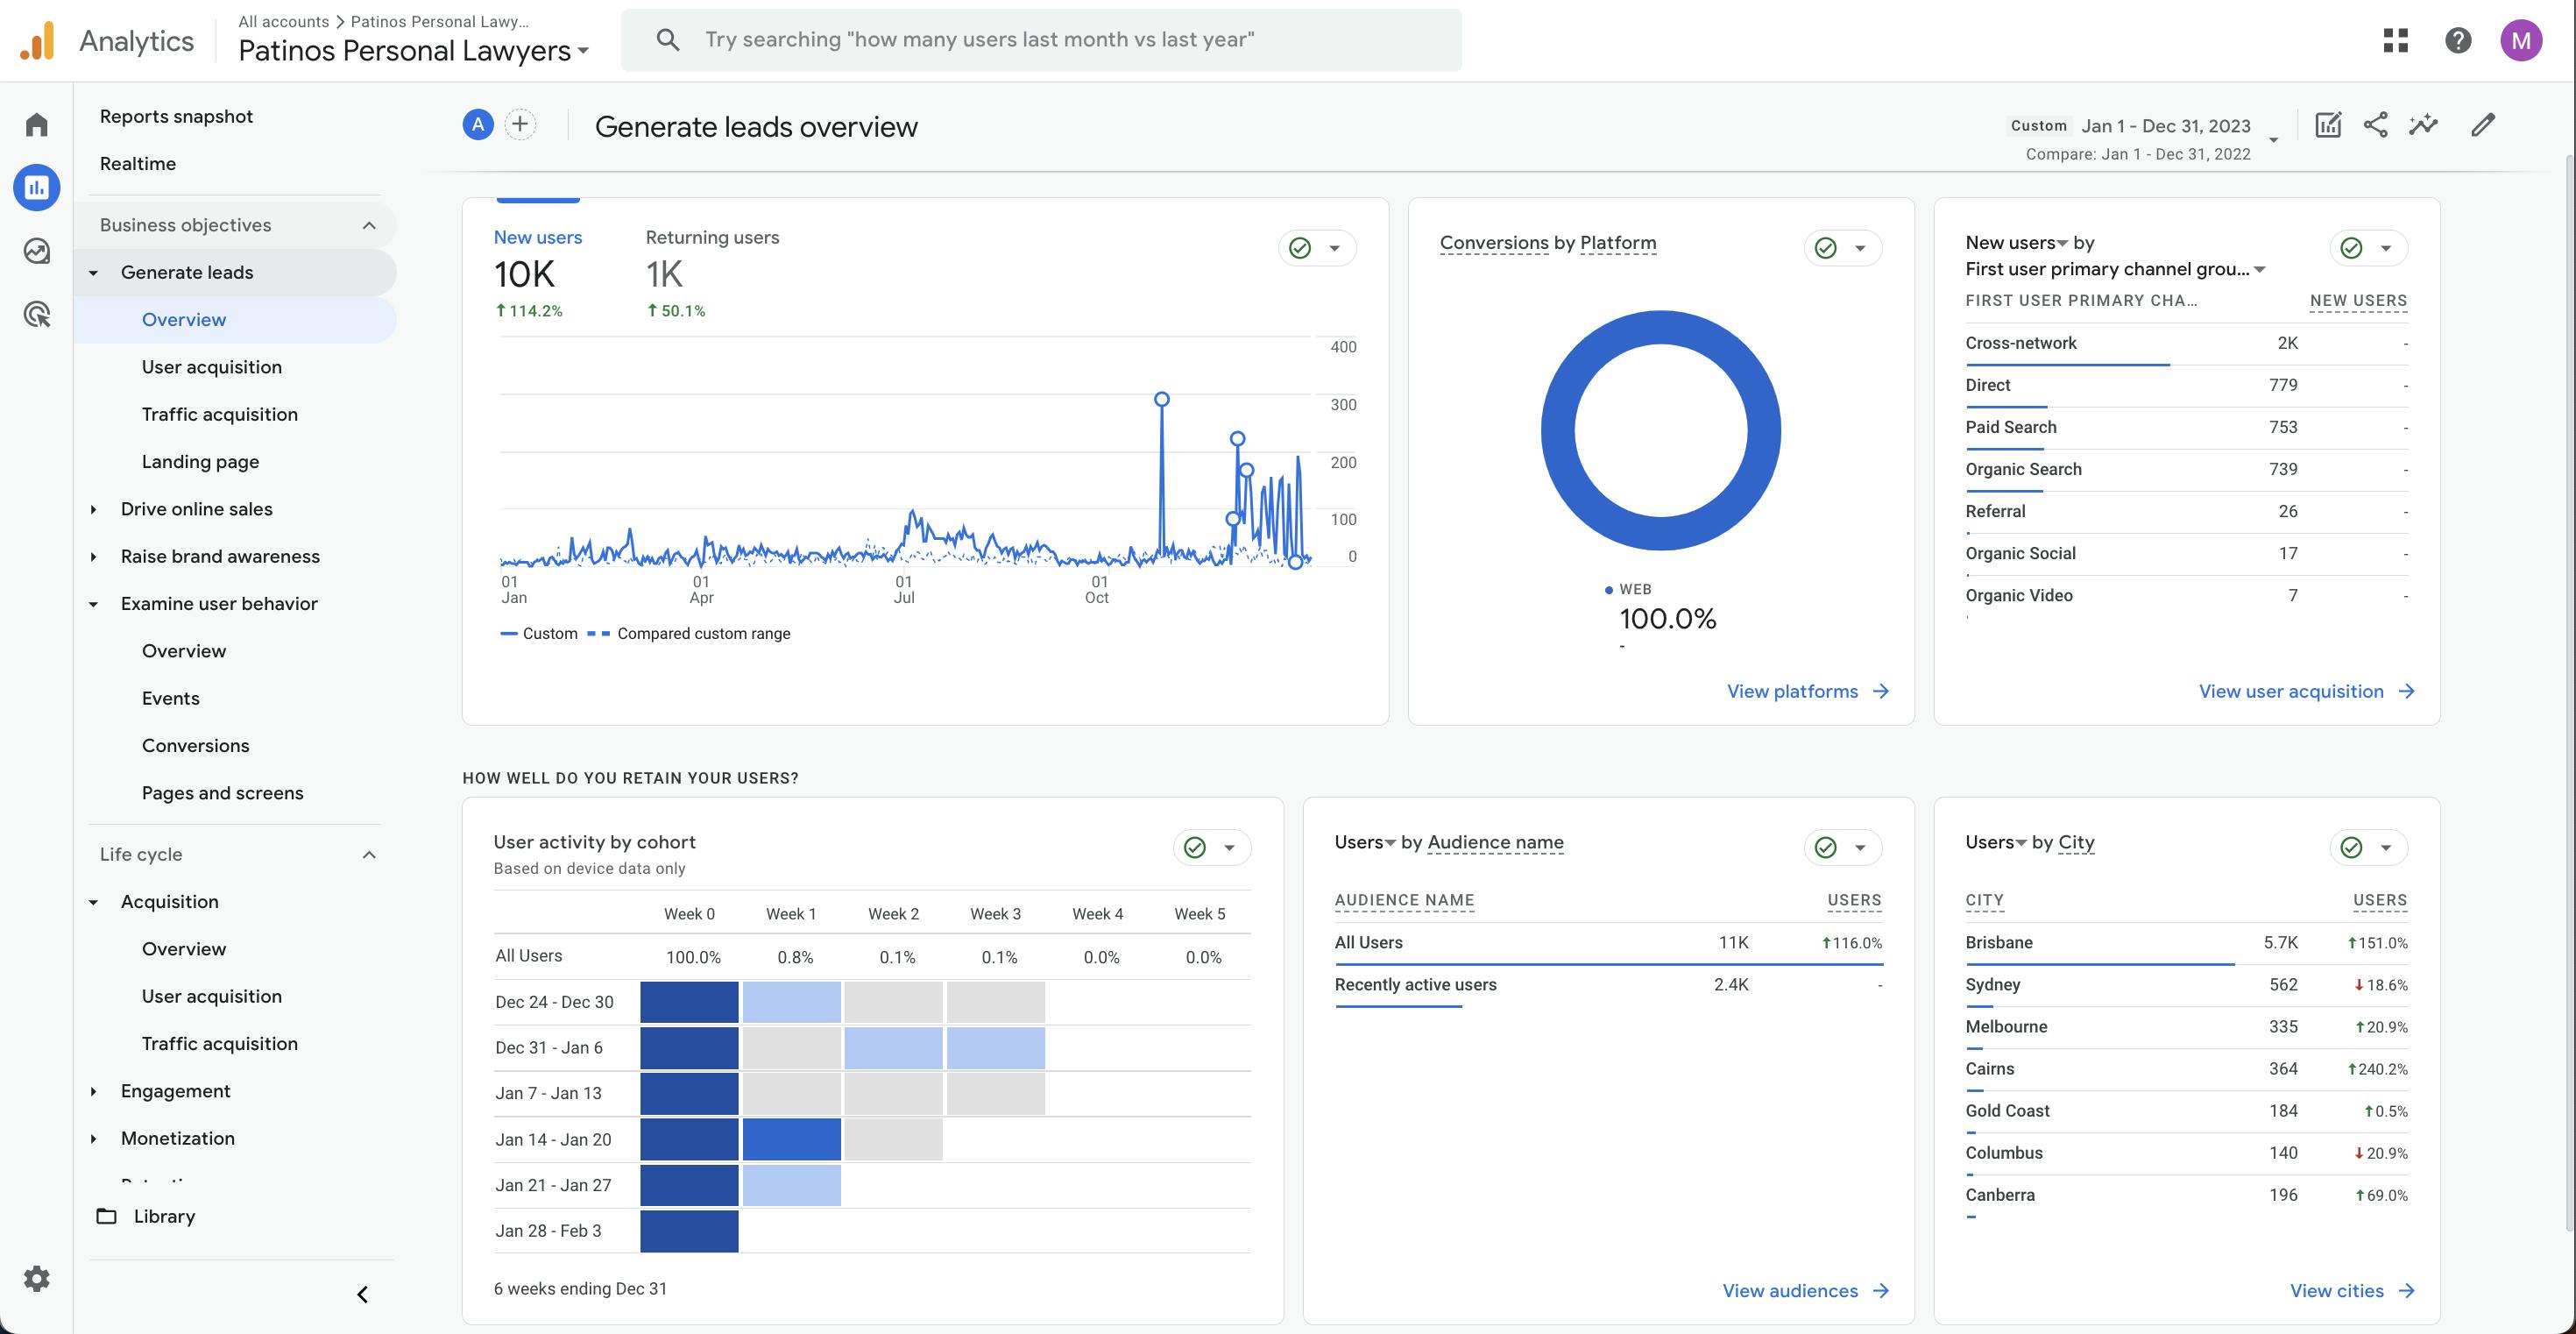The width and height of the screenshot is (2576, 1334).
Task: Click the edit comparisons chart icon
Action: (x=2328, y=125)
